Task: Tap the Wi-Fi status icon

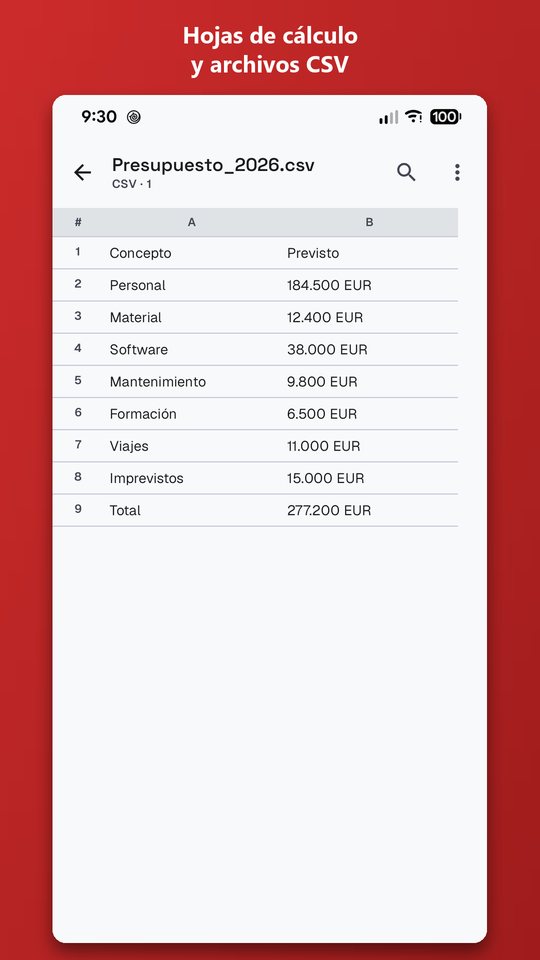Action: [x=414, y=116]
